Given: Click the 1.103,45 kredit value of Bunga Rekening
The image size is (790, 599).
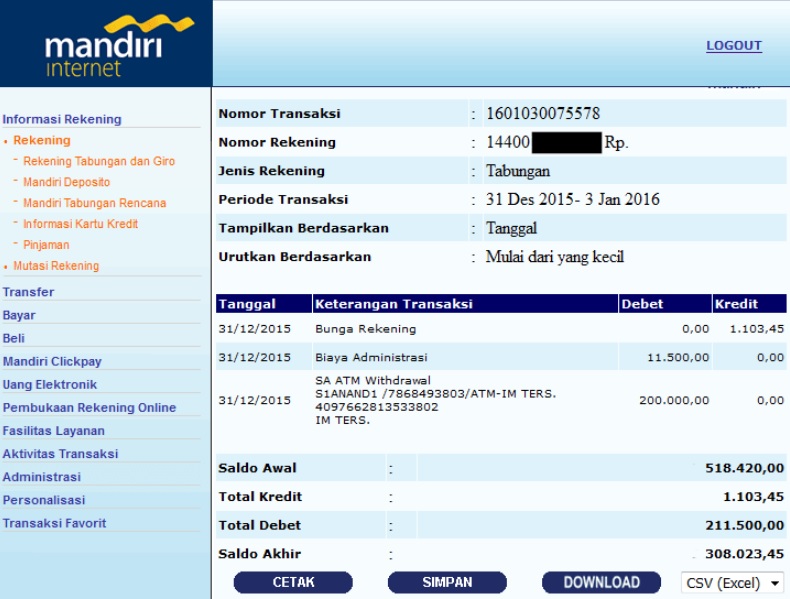Looking at the screenshot, I should pyautogui.click(x=757, y=329).
